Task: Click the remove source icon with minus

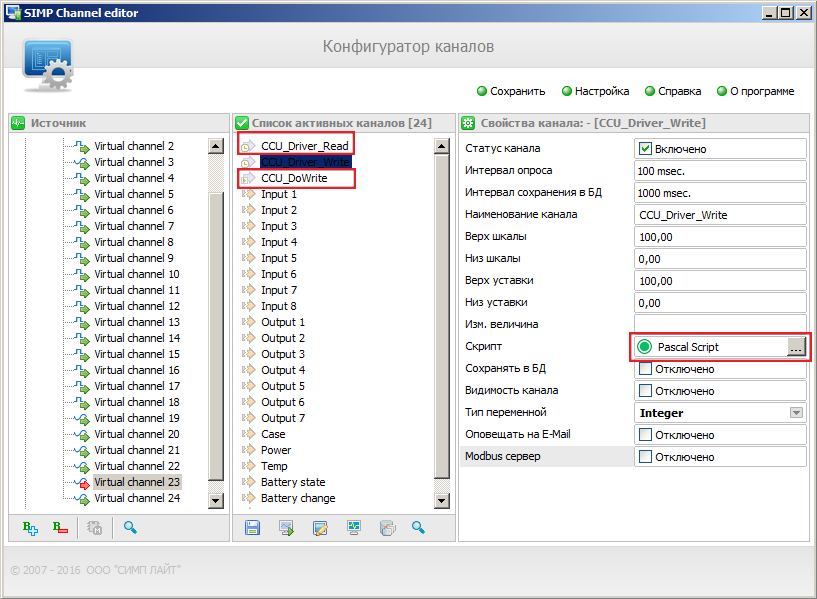Action: tap(60, 528)
